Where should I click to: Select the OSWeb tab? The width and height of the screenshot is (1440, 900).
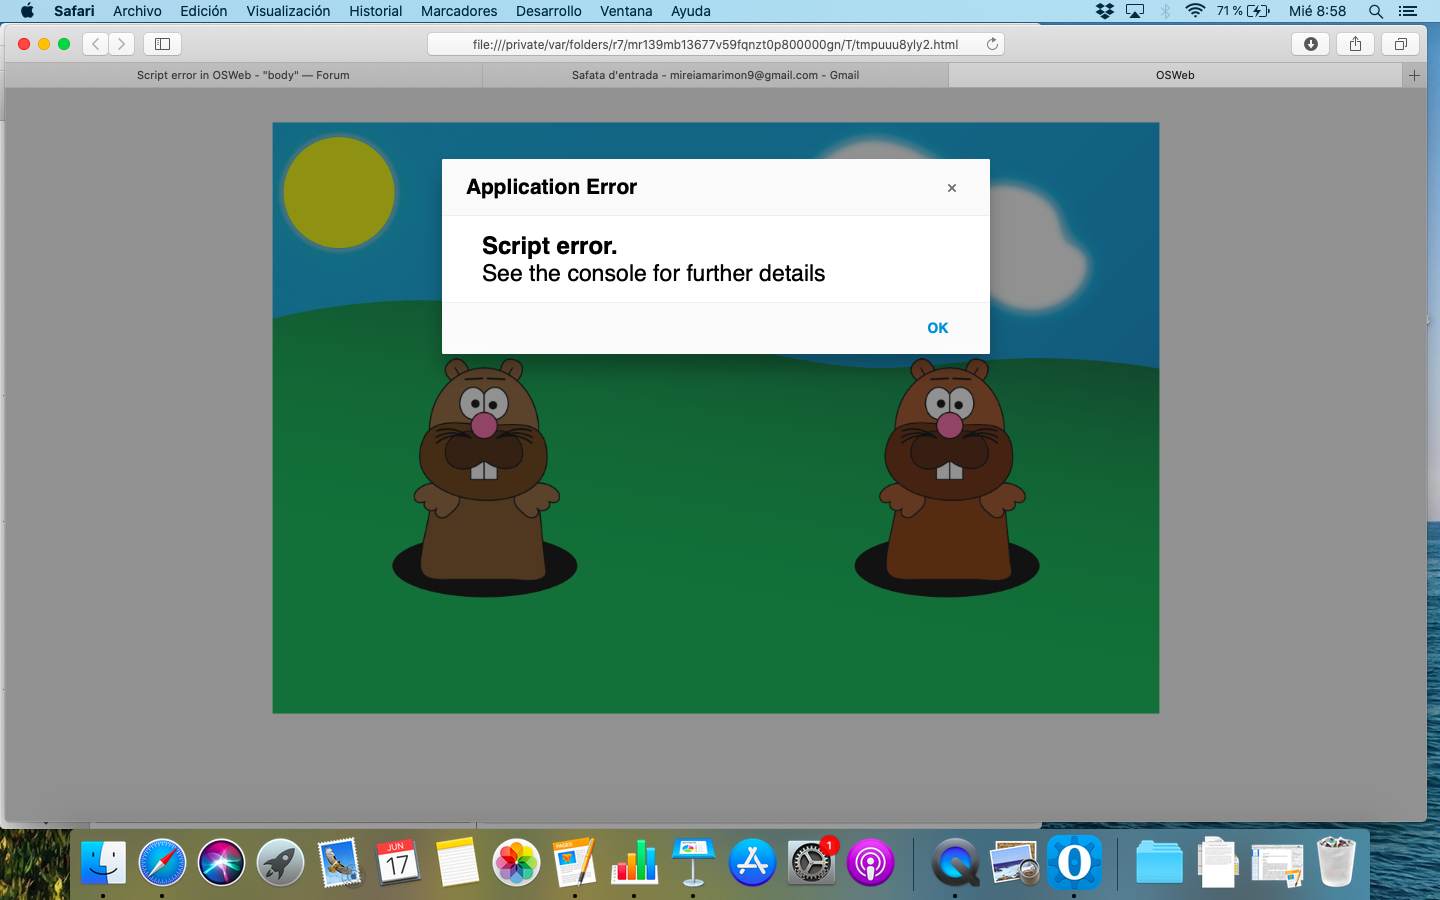coord(1175,75)
